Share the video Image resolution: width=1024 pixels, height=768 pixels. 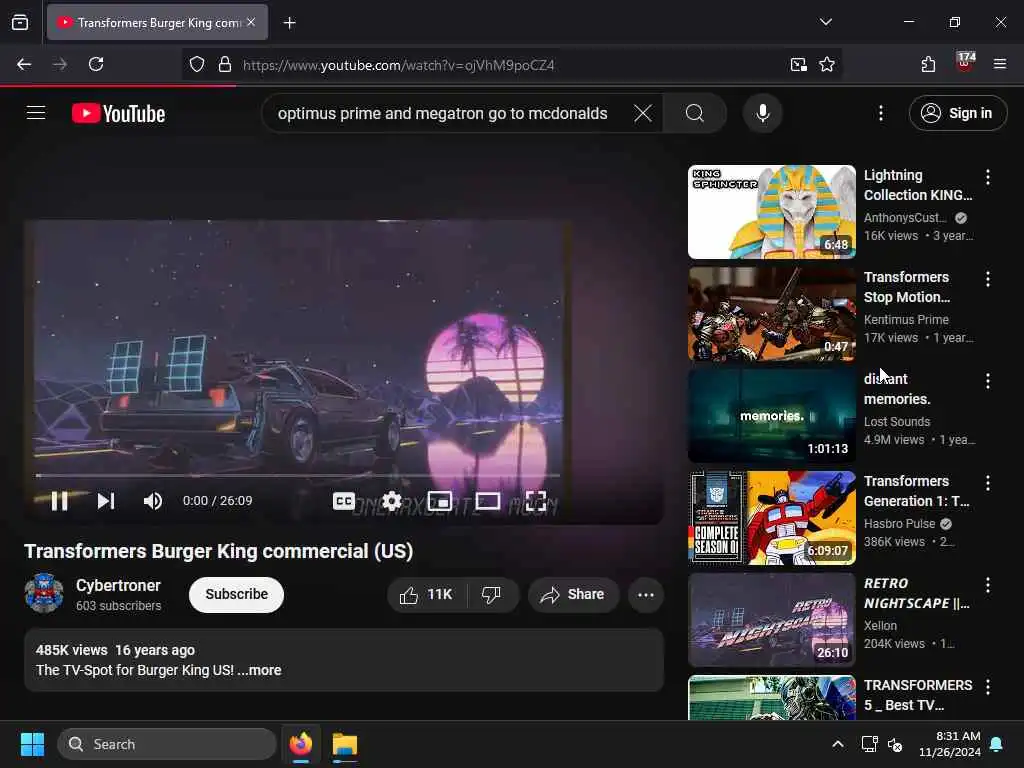573,594
